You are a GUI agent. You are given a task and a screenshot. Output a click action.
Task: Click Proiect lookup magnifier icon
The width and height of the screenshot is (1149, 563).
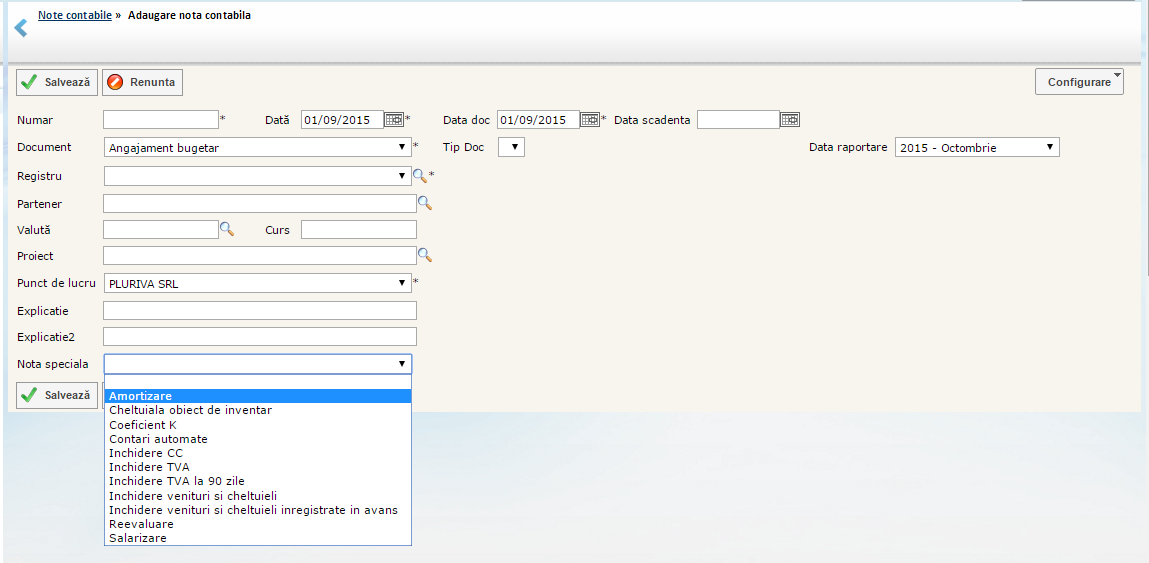(424, 255)
